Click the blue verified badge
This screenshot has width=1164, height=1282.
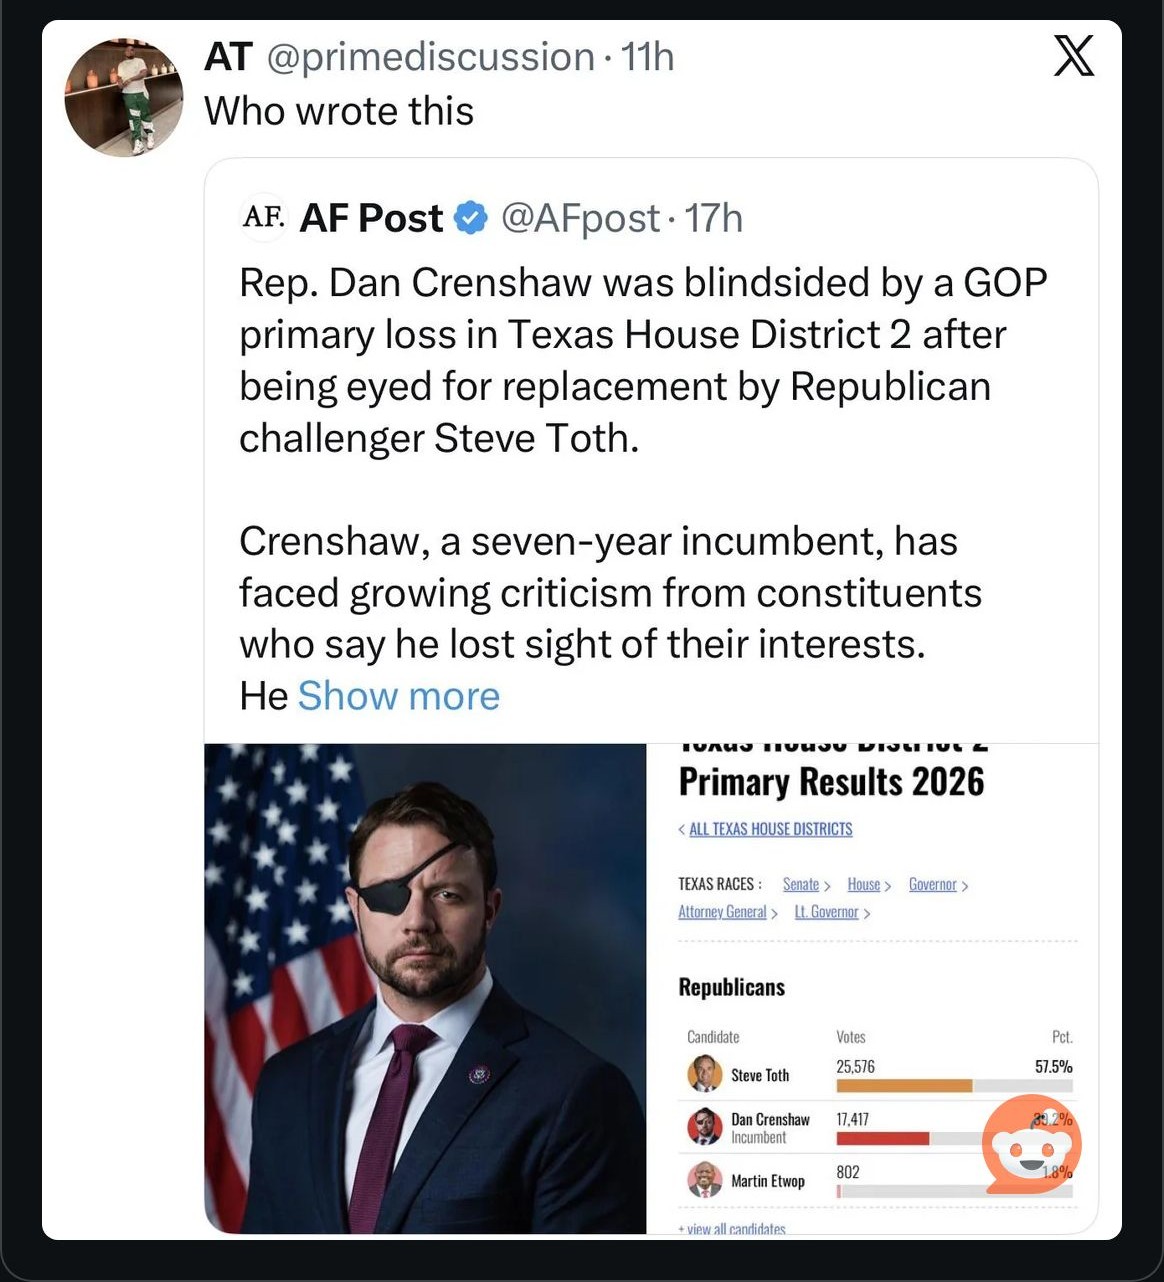coord(471,218)
